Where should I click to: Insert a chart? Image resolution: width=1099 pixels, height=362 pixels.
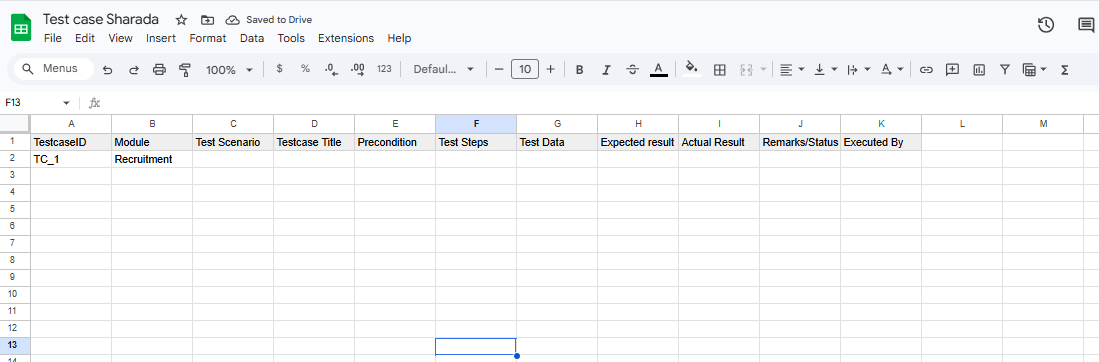(x=979, y=69)
